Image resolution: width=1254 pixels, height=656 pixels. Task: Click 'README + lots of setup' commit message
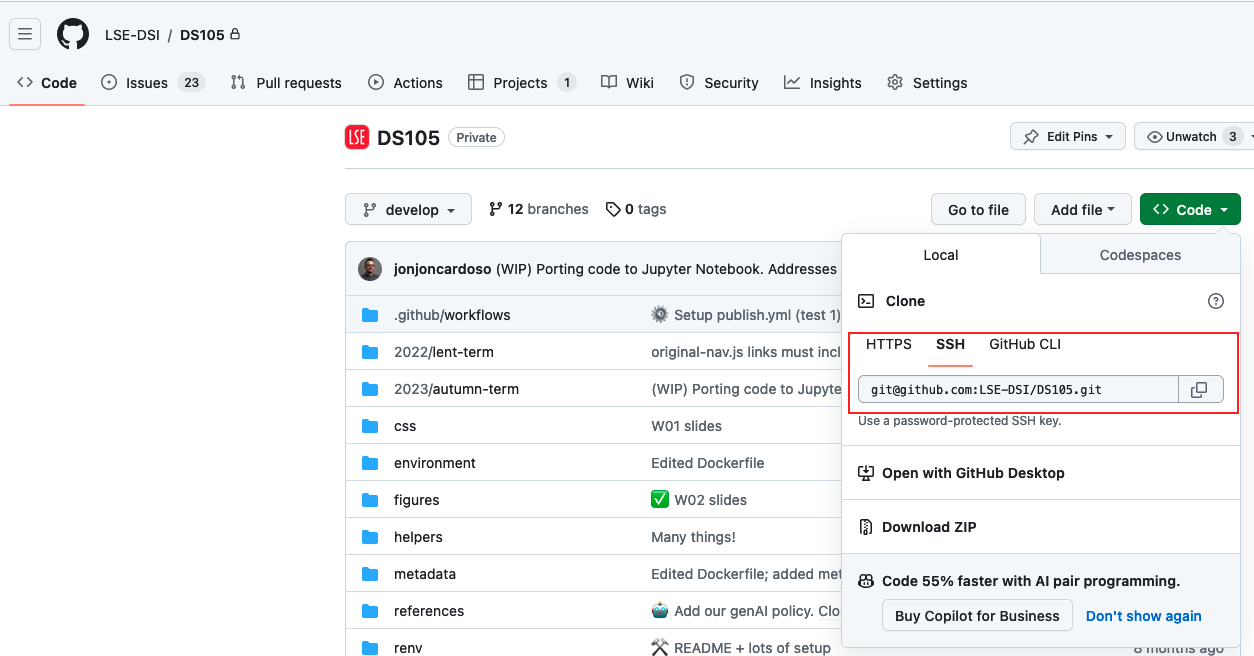tap(741, 648)
